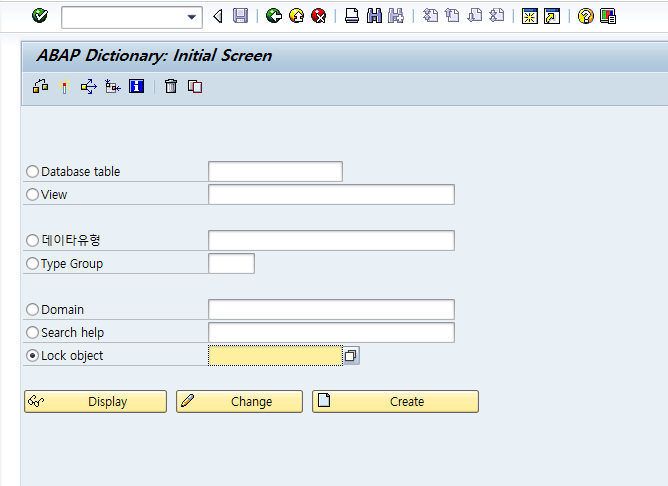Click the Delete trash can icon
The height and width of the screenshot is (486, 668).
[171, 86]
